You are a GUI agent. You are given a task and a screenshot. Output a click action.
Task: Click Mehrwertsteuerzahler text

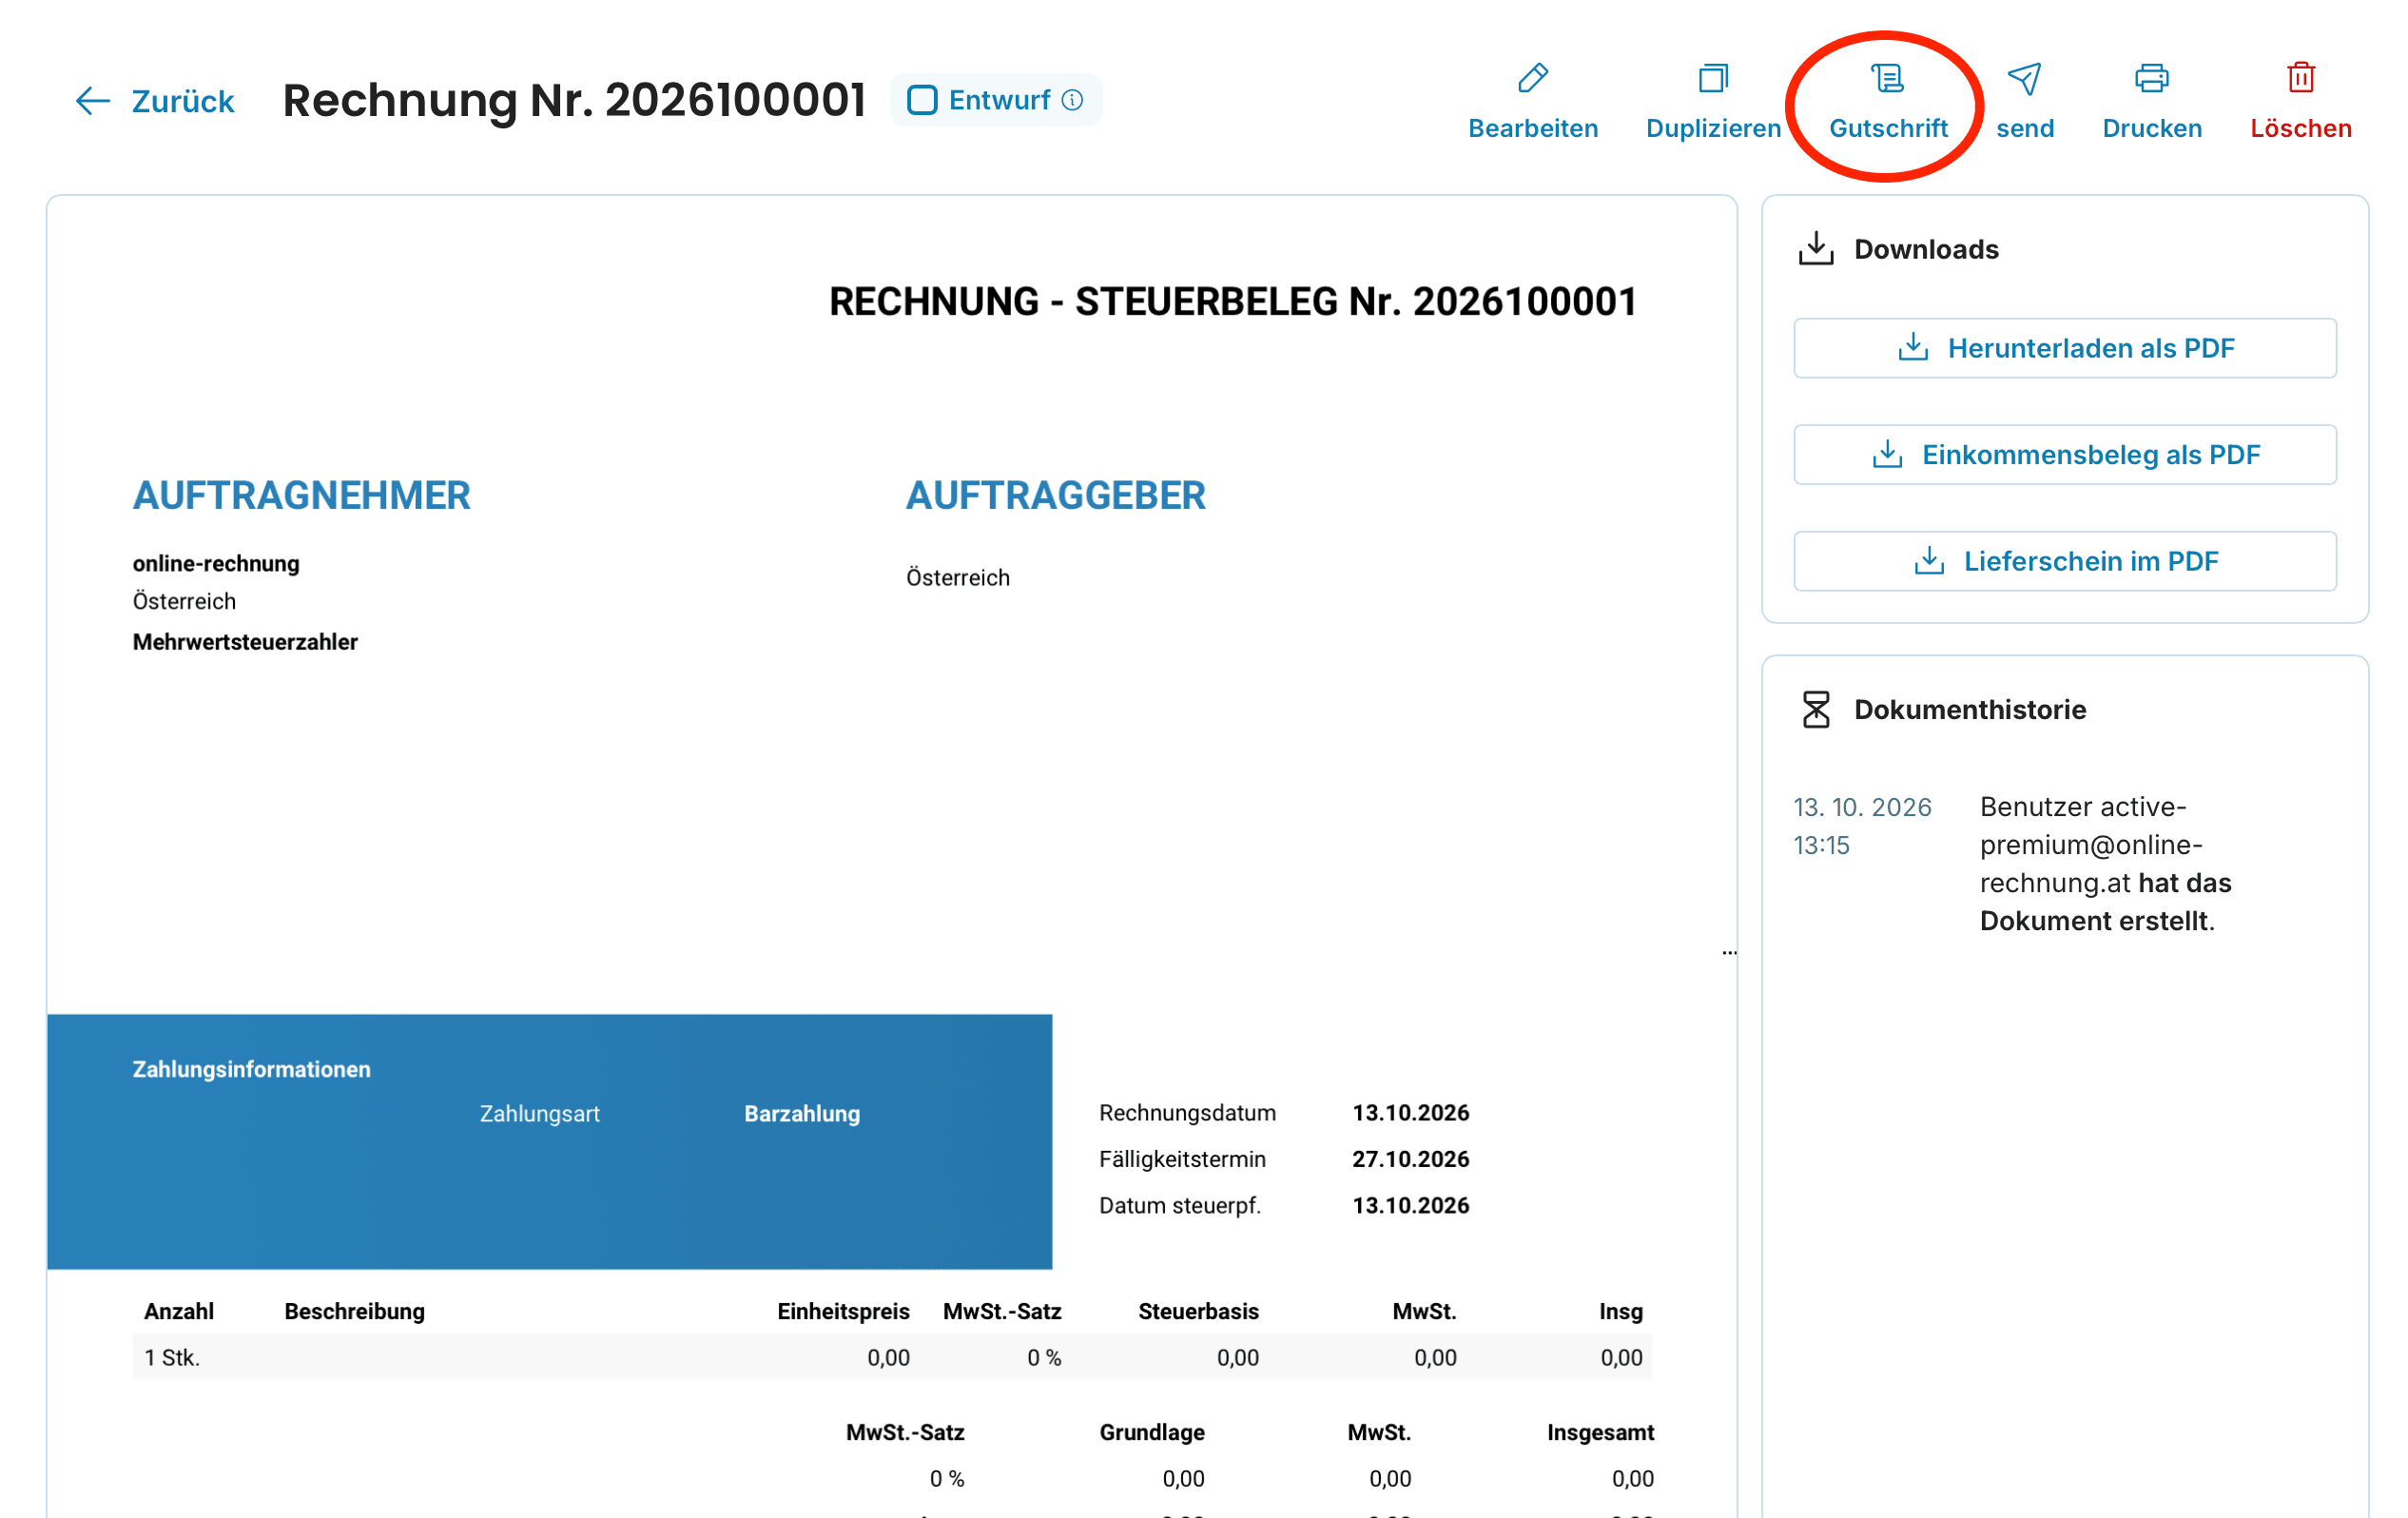pos(245,642)
